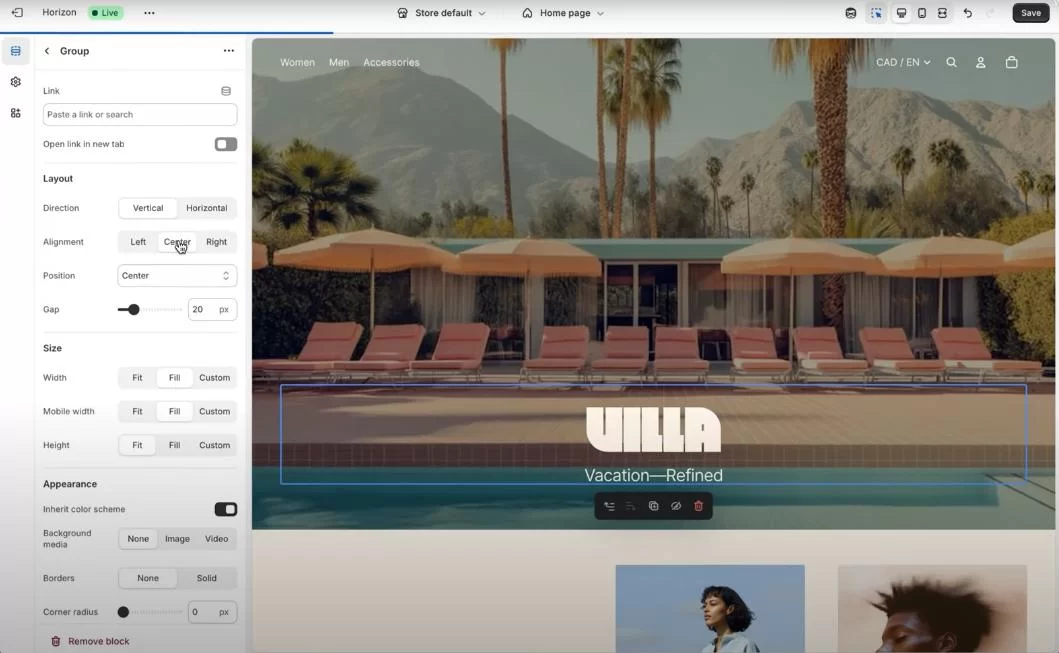Click the redo arrow icon

(991, 13)
